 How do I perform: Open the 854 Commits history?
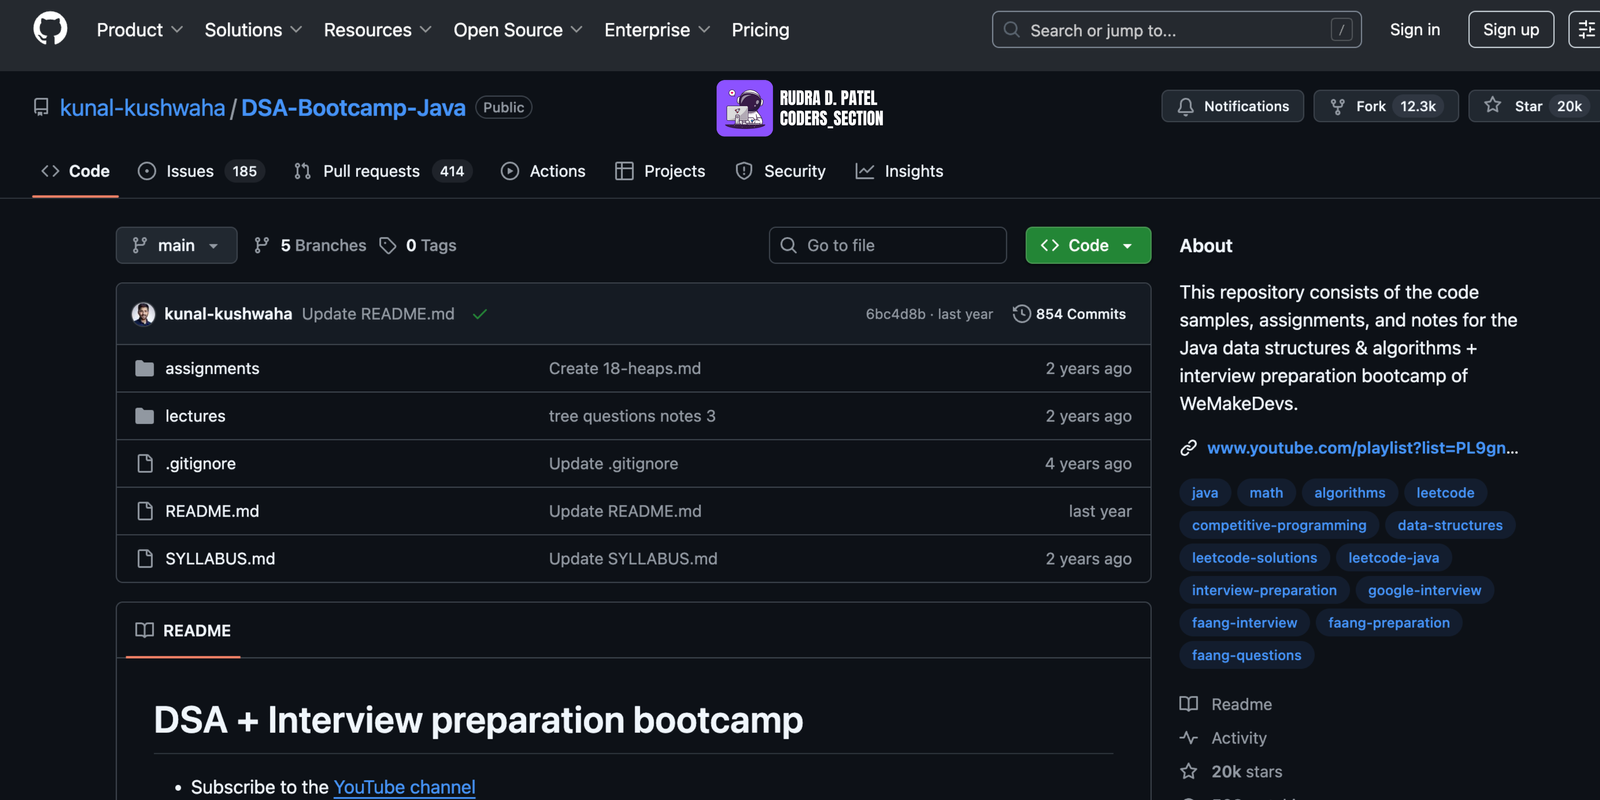click(1069, 314)
